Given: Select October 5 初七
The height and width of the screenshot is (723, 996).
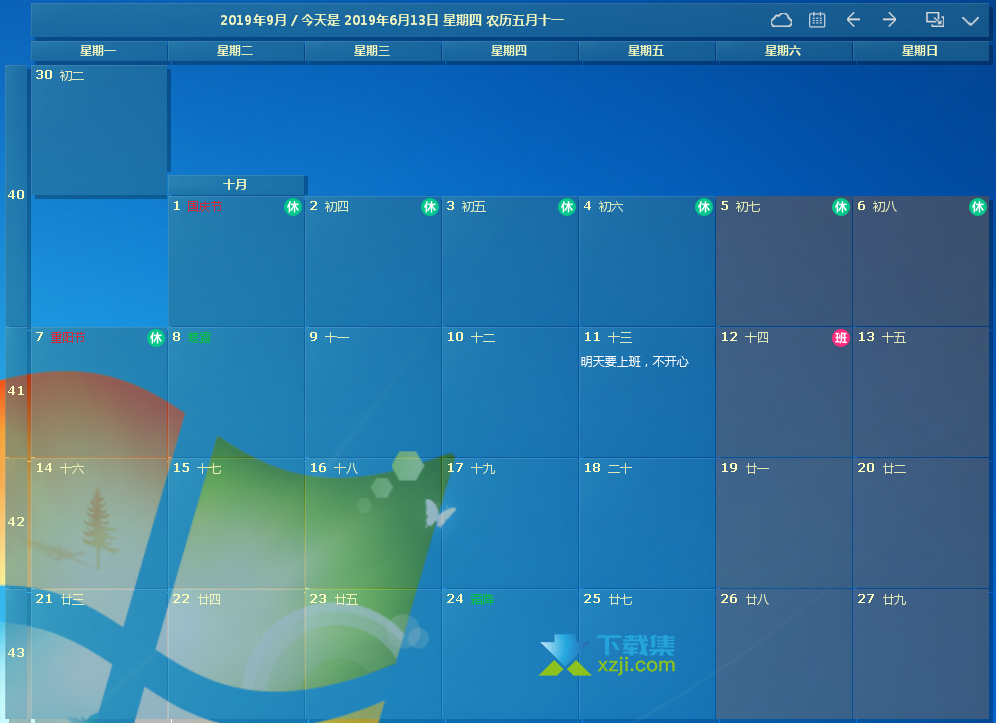Looking at the screenshot, I should point(784,261).
